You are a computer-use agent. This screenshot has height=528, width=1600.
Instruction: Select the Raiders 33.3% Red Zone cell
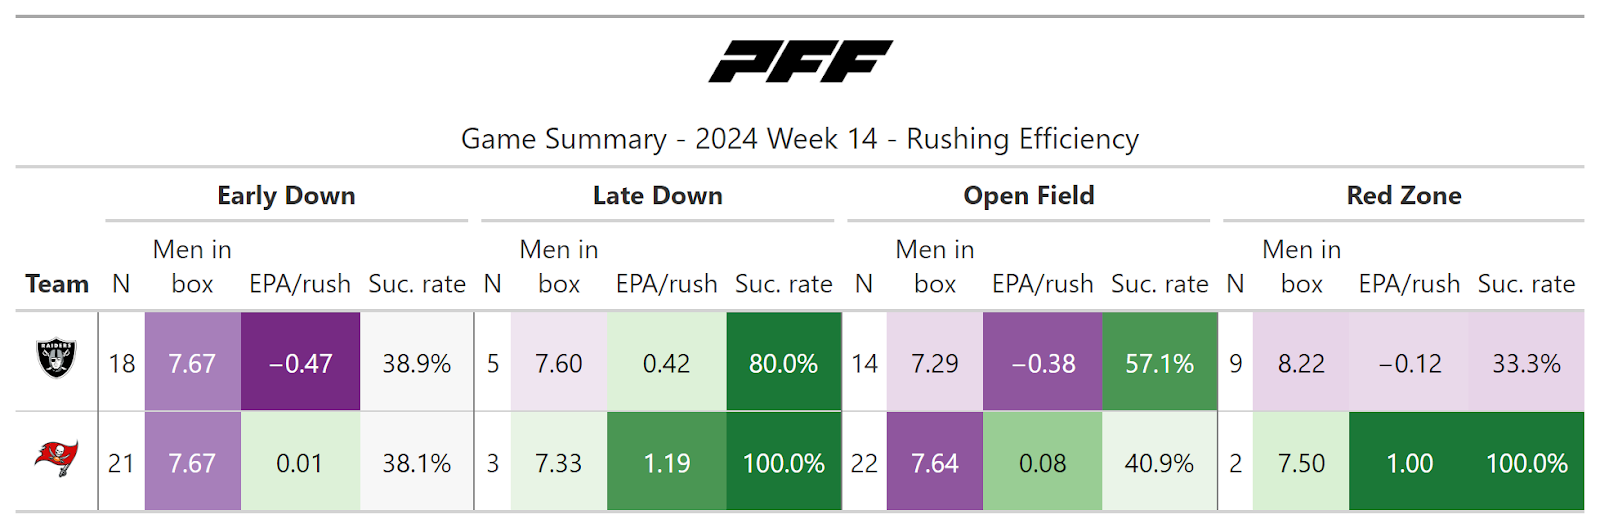coord(1526,363)
